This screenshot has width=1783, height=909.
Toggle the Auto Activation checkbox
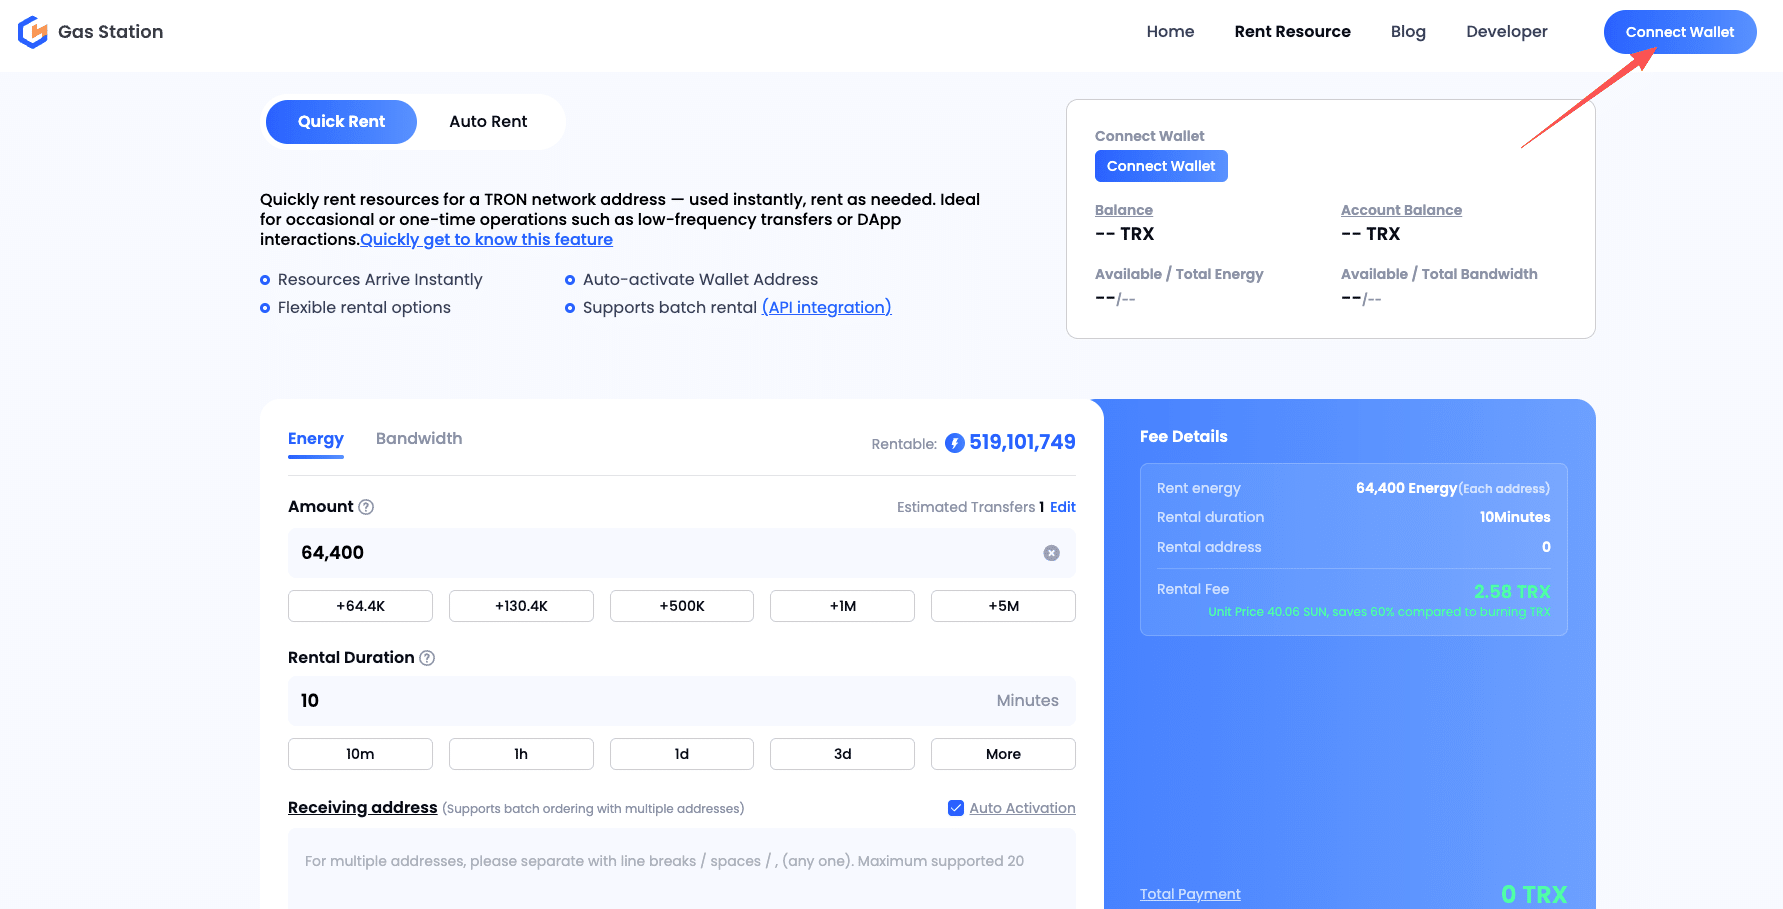956,808
